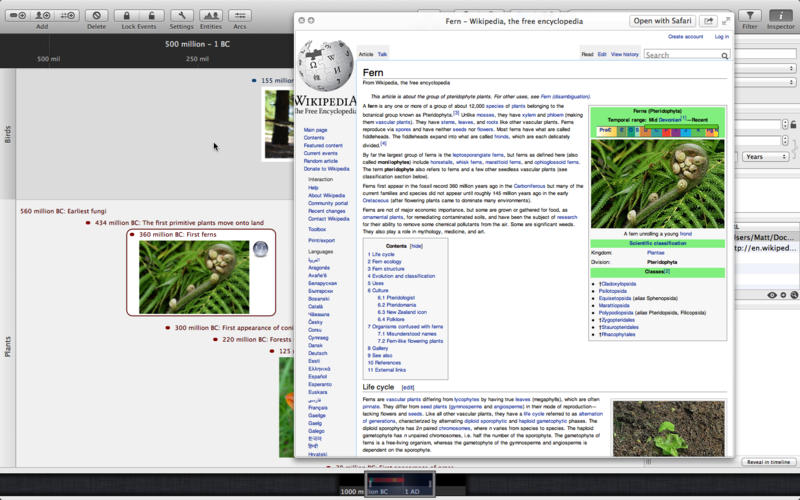
Task: Click the closed padlock Lock Events icon
Action: [x=127, y=16]
